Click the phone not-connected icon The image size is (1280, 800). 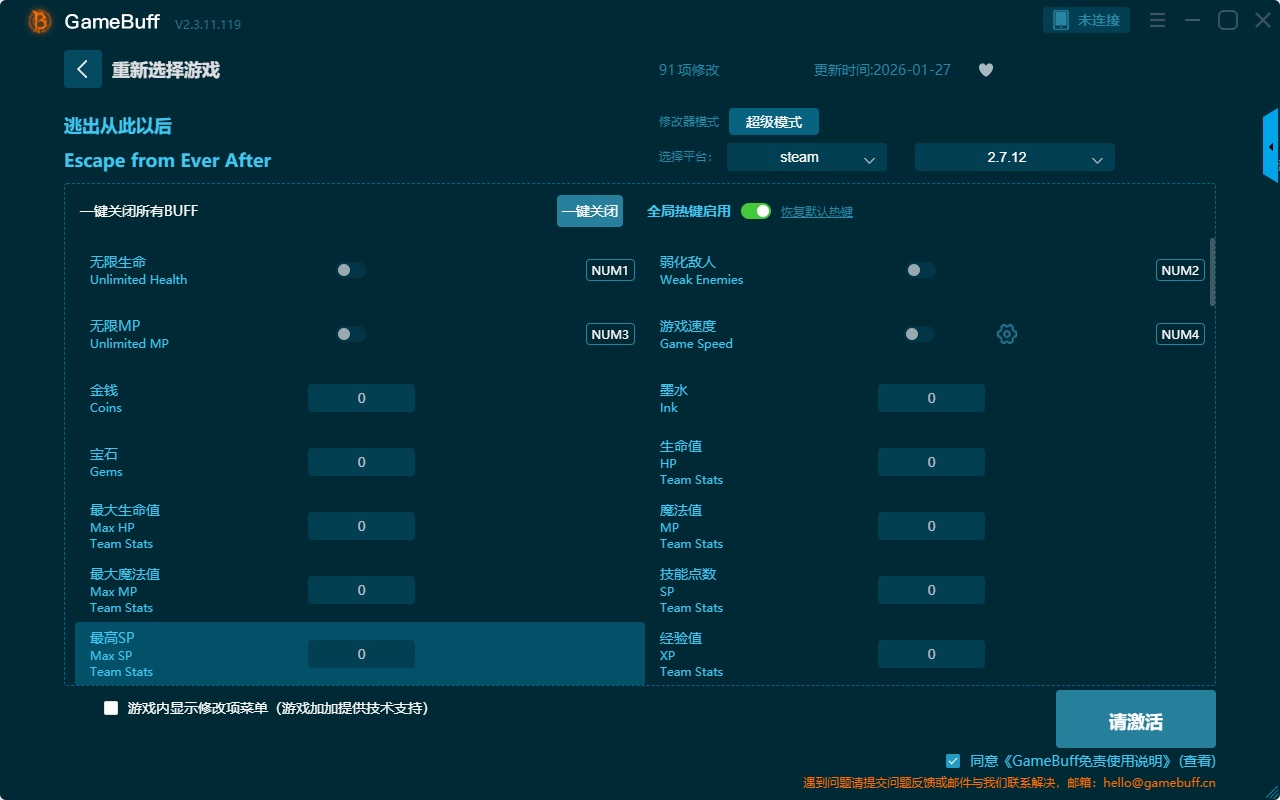[1061, 20]
